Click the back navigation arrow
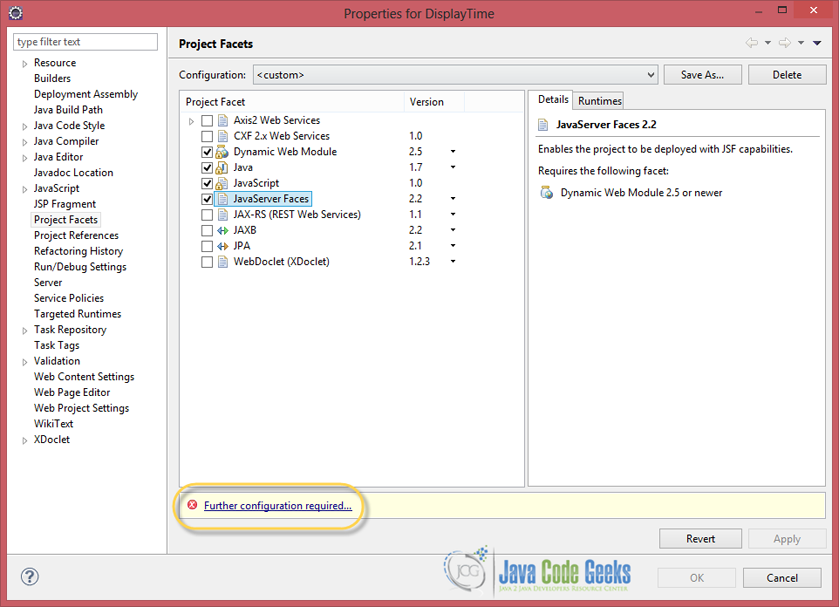The width and height of the screenshot is (839, 607). click(x=752, y=43)
